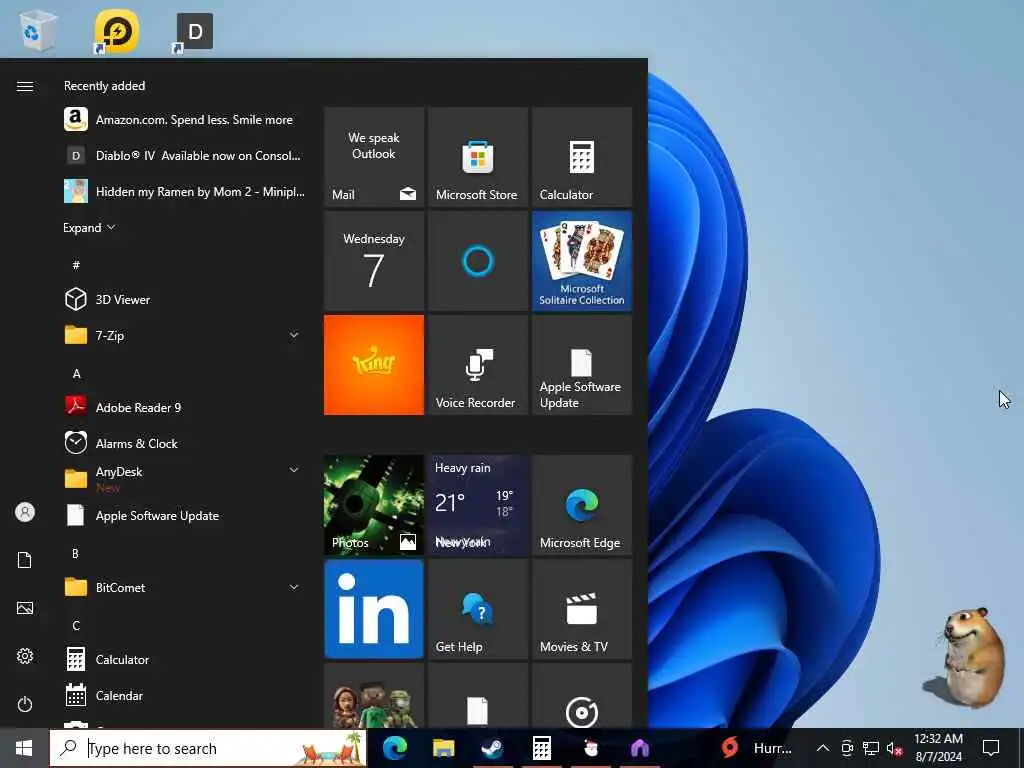Show hidden system tray icons

point(823,748)
